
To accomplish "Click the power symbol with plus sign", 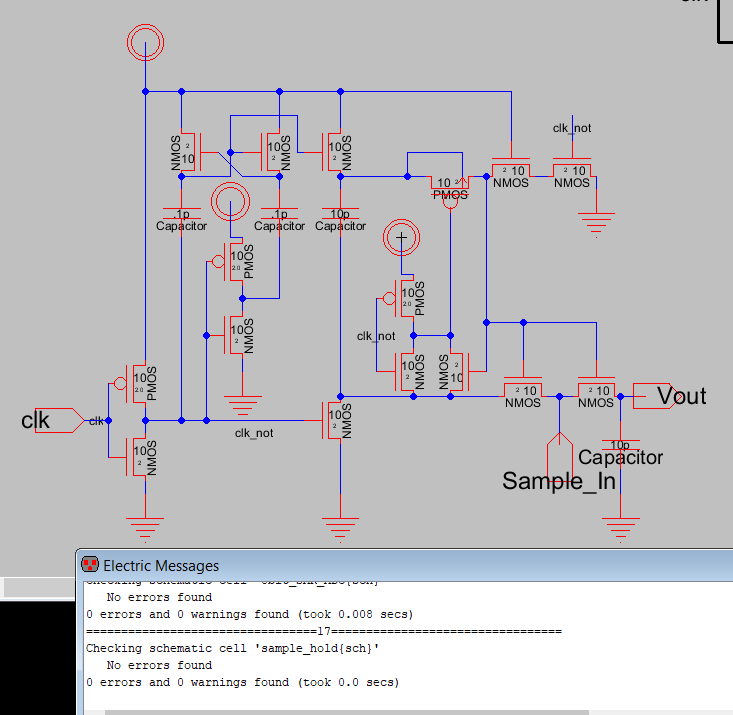I will click(402, 239).
